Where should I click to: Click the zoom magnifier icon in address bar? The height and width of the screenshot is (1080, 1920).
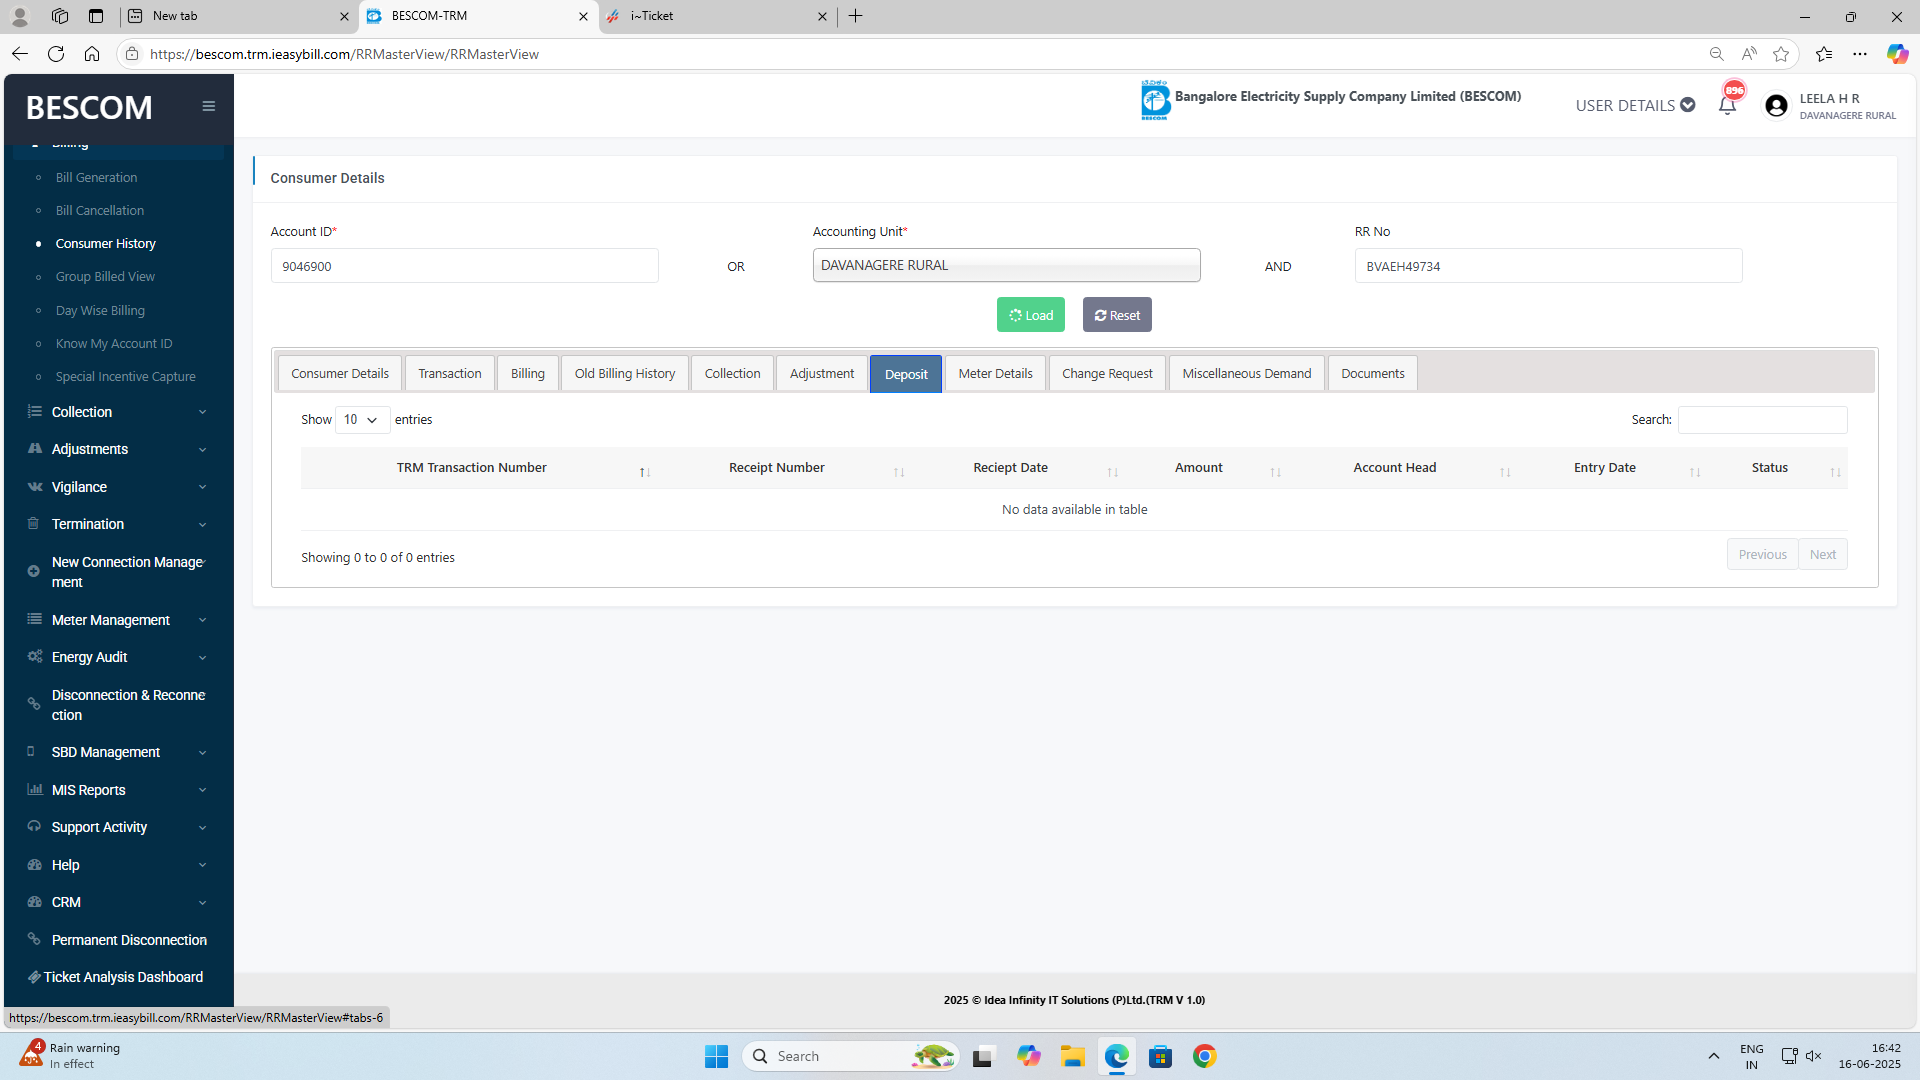1716,54
